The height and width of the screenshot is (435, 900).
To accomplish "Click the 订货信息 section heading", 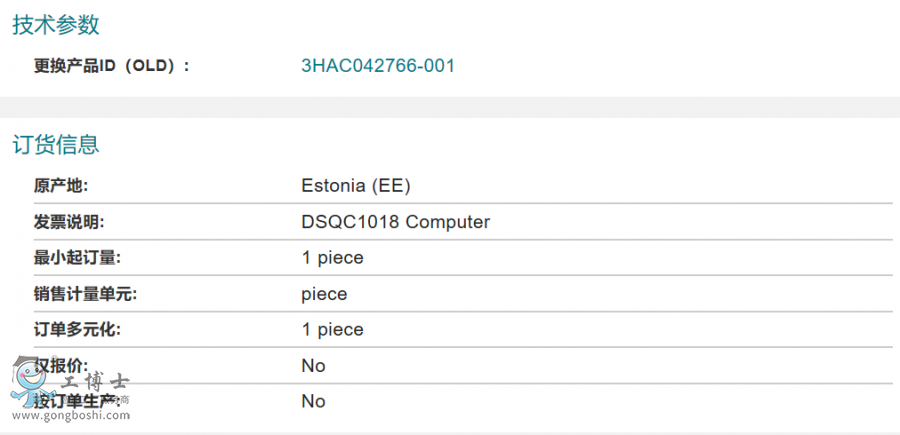I will click(56, 145).
